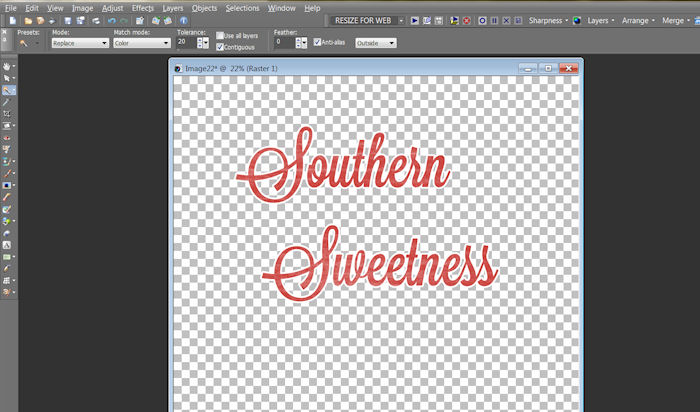Open the Mode dropdown set to Replace

click(x=80, y=44)
